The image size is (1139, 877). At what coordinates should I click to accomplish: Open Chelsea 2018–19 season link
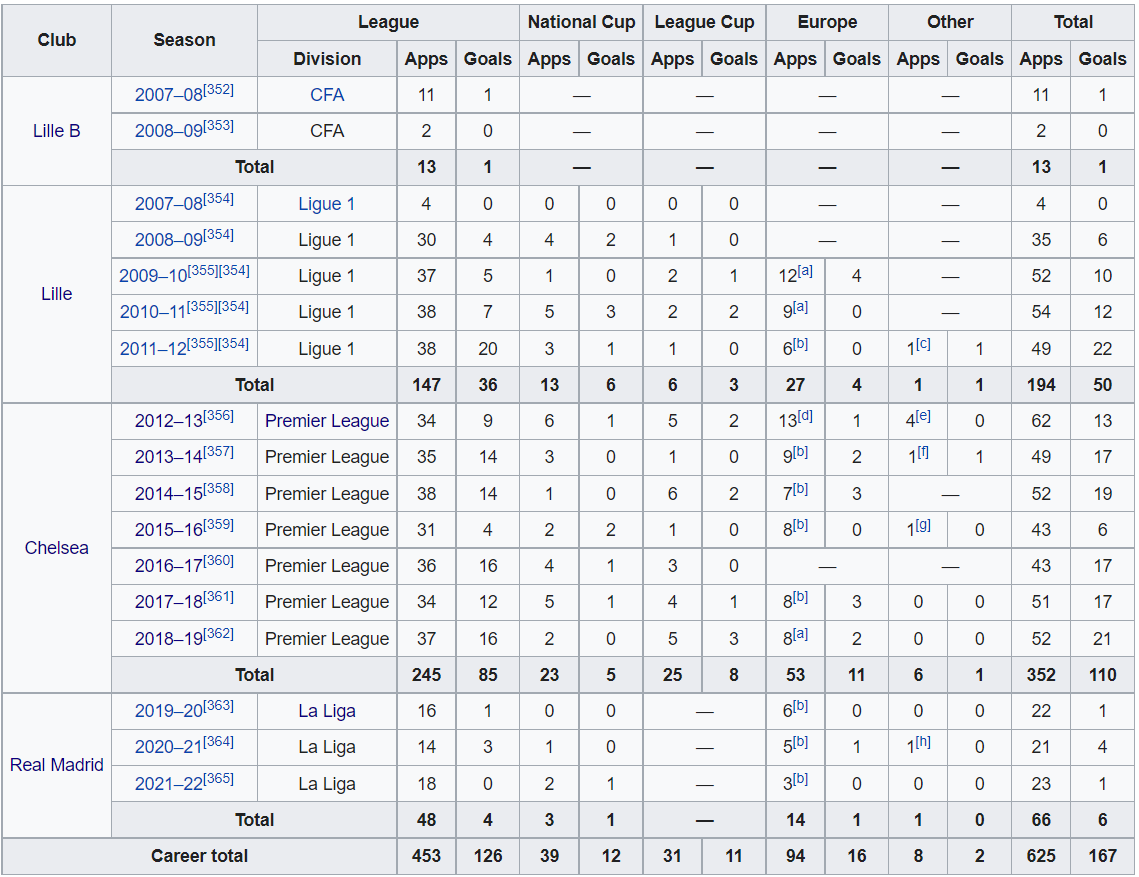169,639
